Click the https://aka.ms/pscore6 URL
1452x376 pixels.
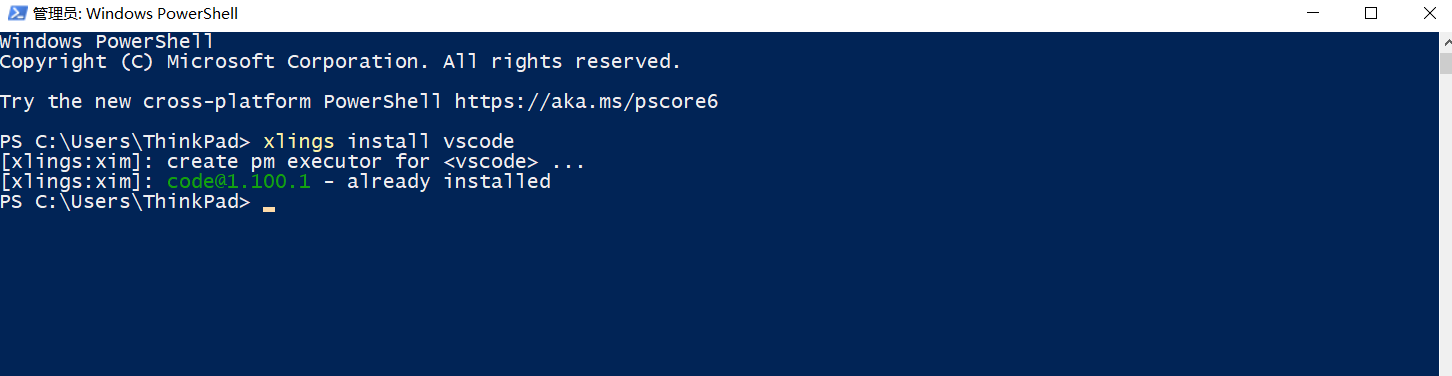coord(586,102)
